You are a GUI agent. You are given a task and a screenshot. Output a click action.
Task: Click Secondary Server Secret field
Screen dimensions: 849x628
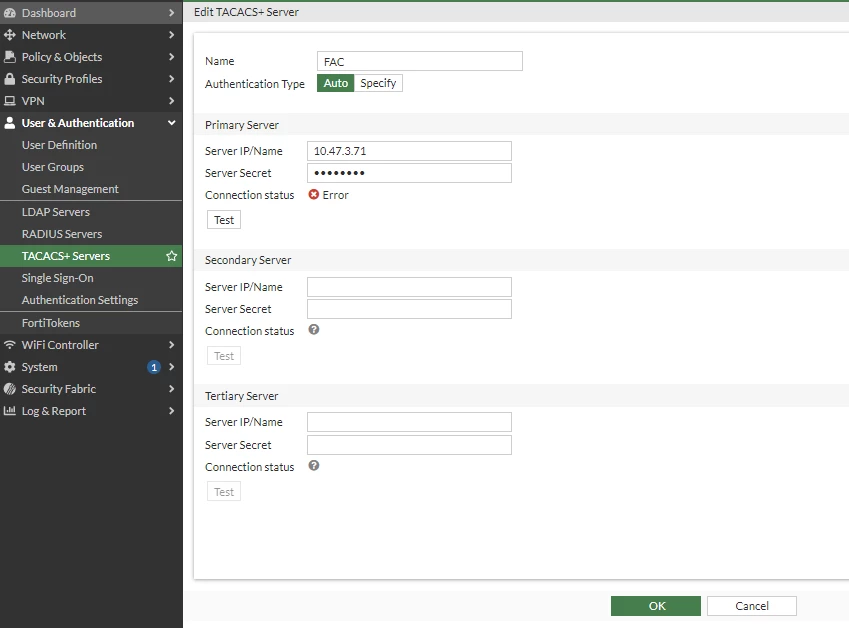(409, 309)
